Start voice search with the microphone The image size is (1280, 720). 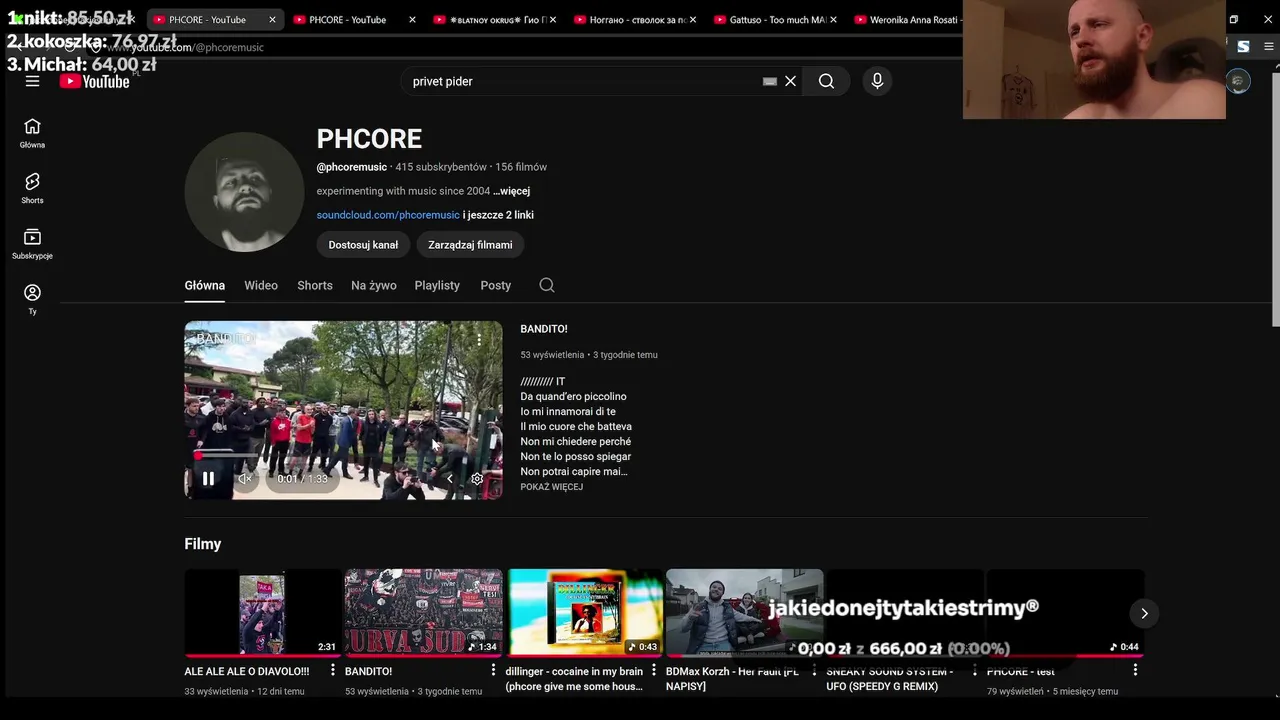877,81
